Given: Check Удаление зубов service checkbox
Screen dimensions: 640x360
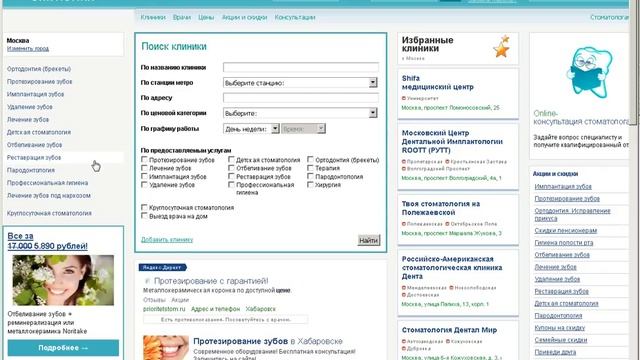Looking at the screenshot, I should (144, 184).
